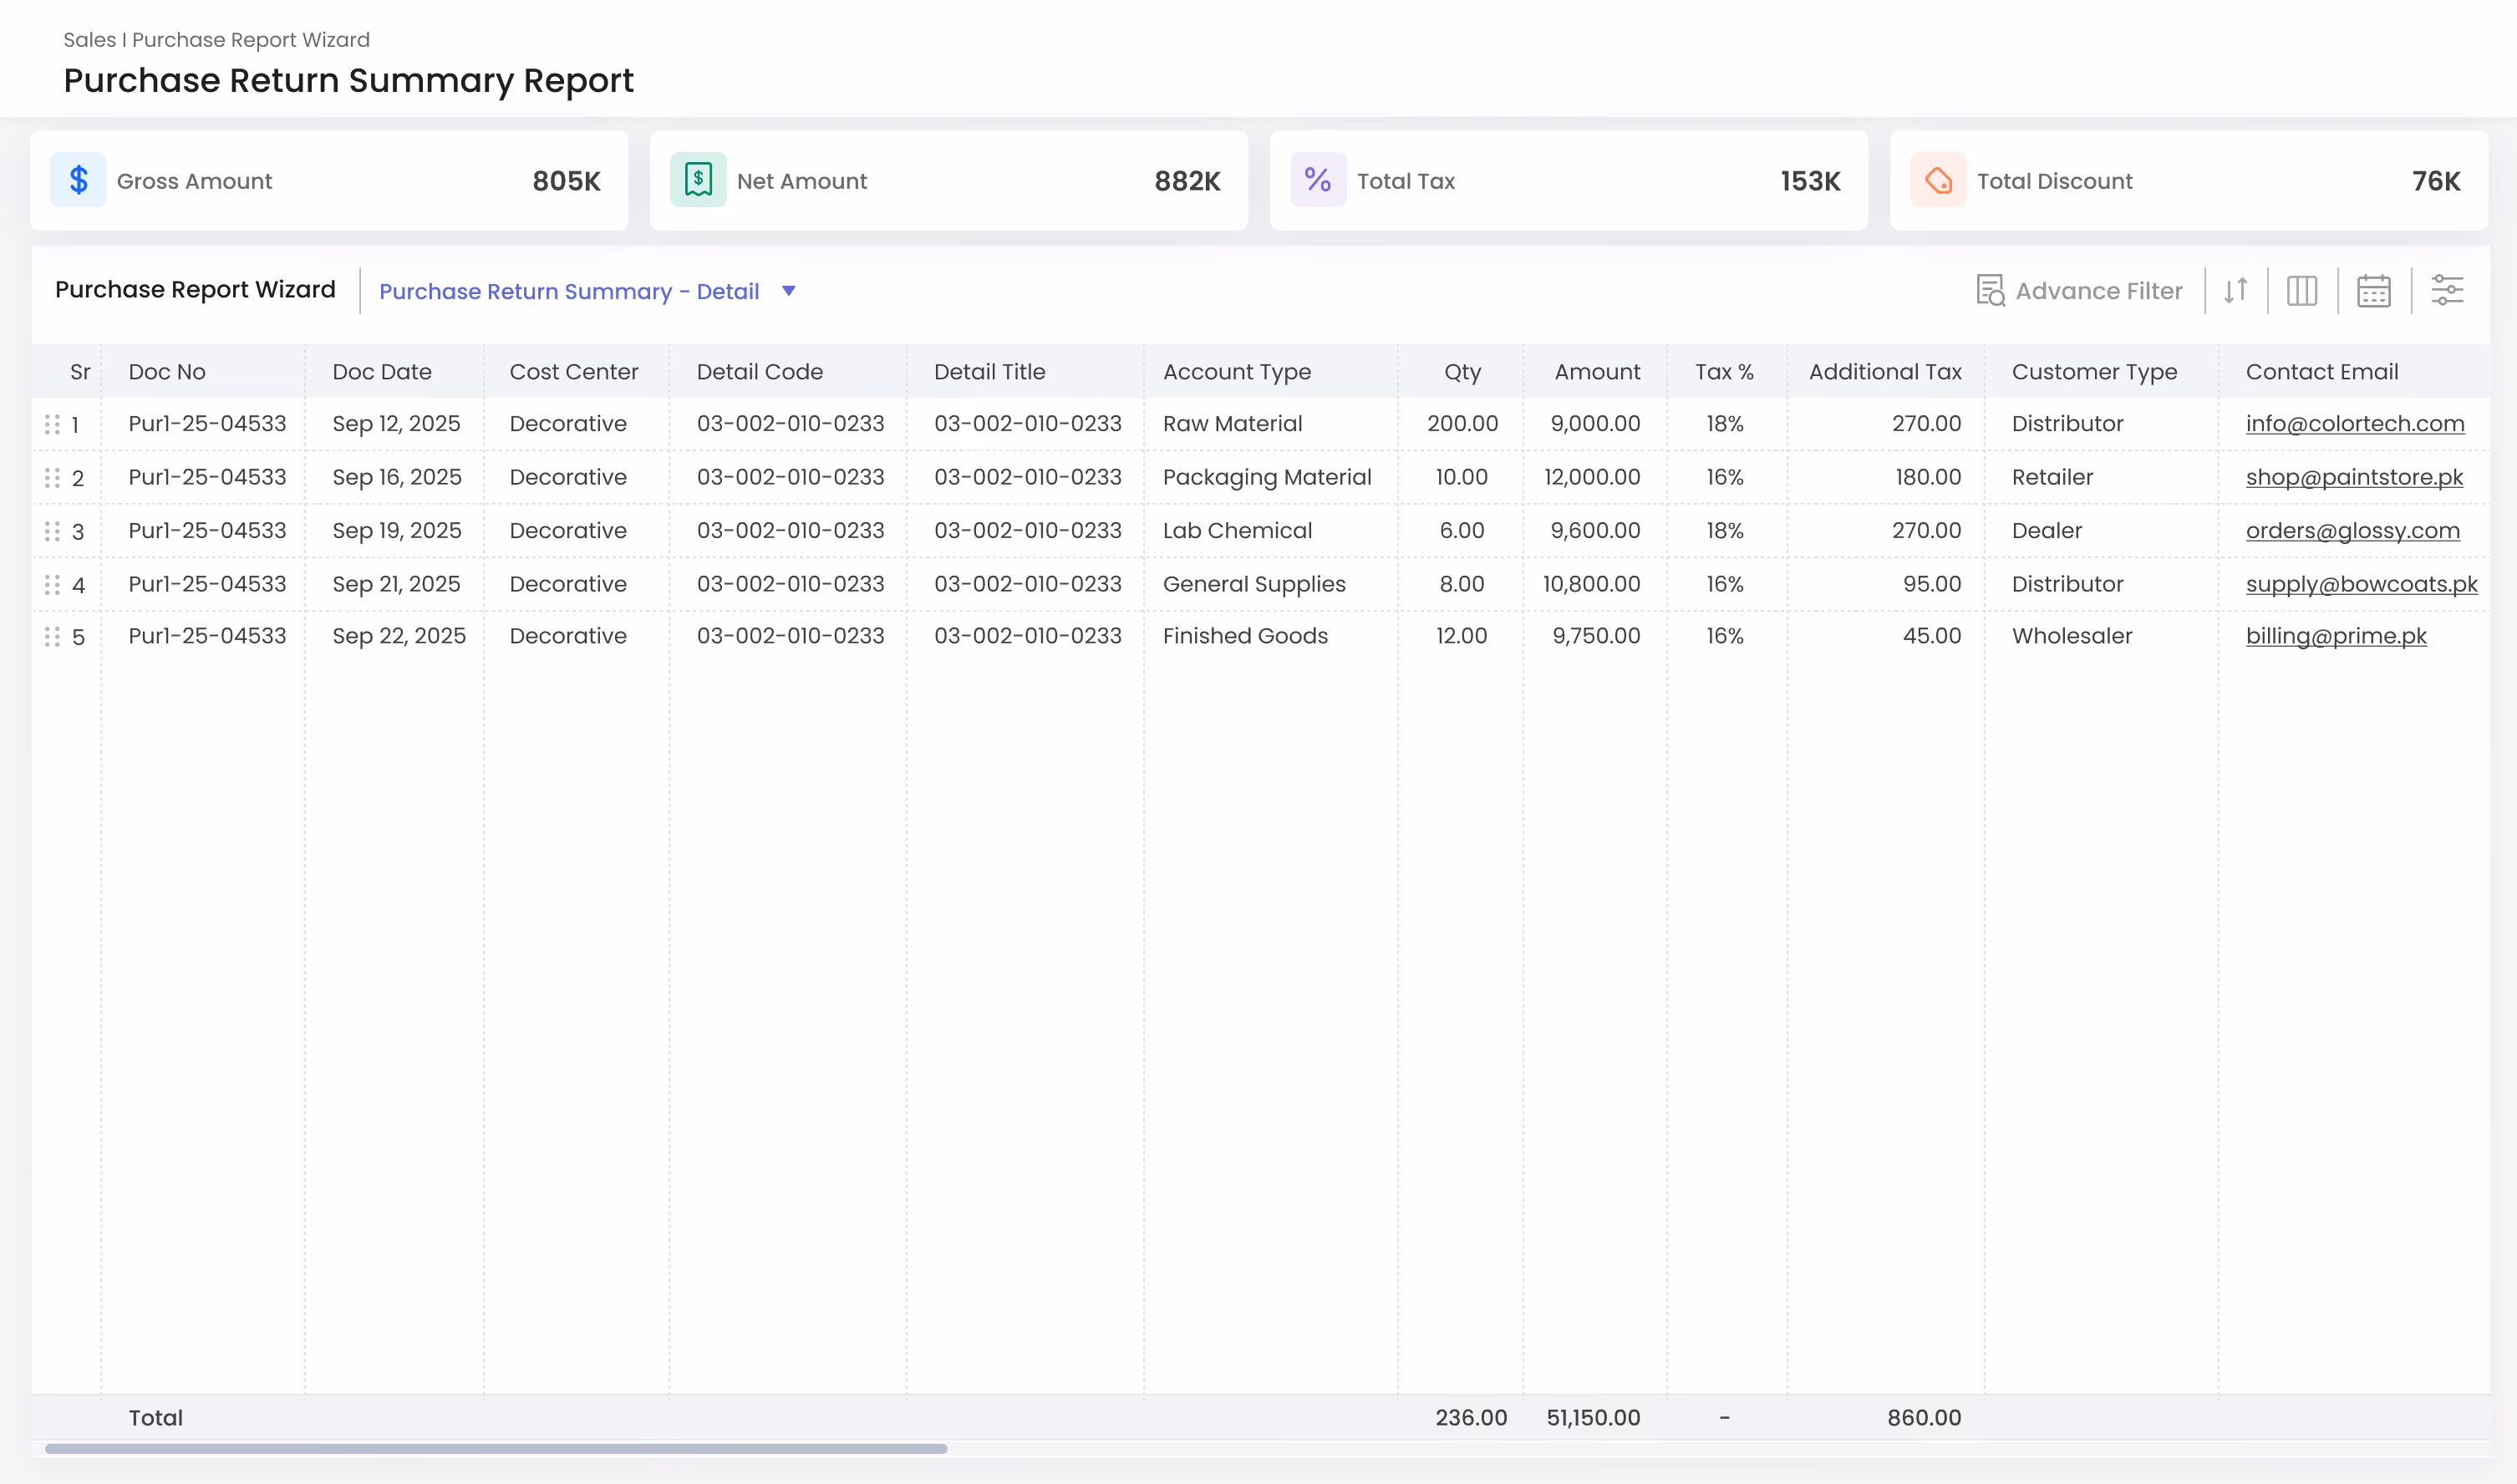2517x1484 pixels.
Task: Click the General Supplies account type cell
Action: click(x=1254, y=584)
